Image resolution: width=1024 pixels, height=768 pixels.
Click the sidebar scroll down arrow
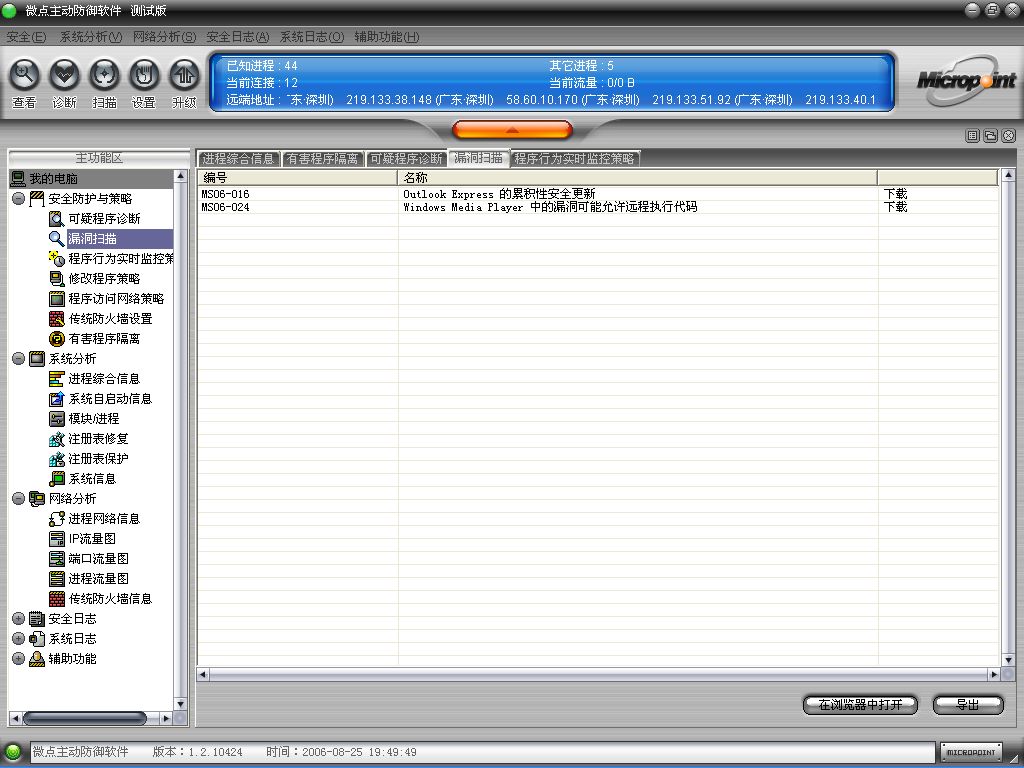pos(181,704)
